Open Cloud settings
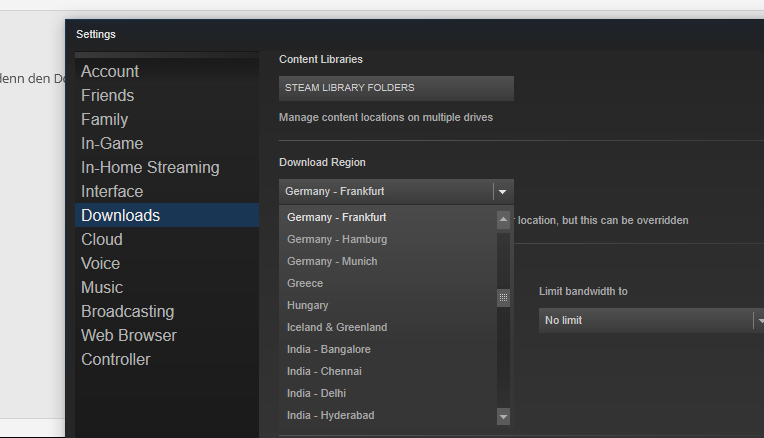This screenshot has width=764, height=438. (167, 239)
